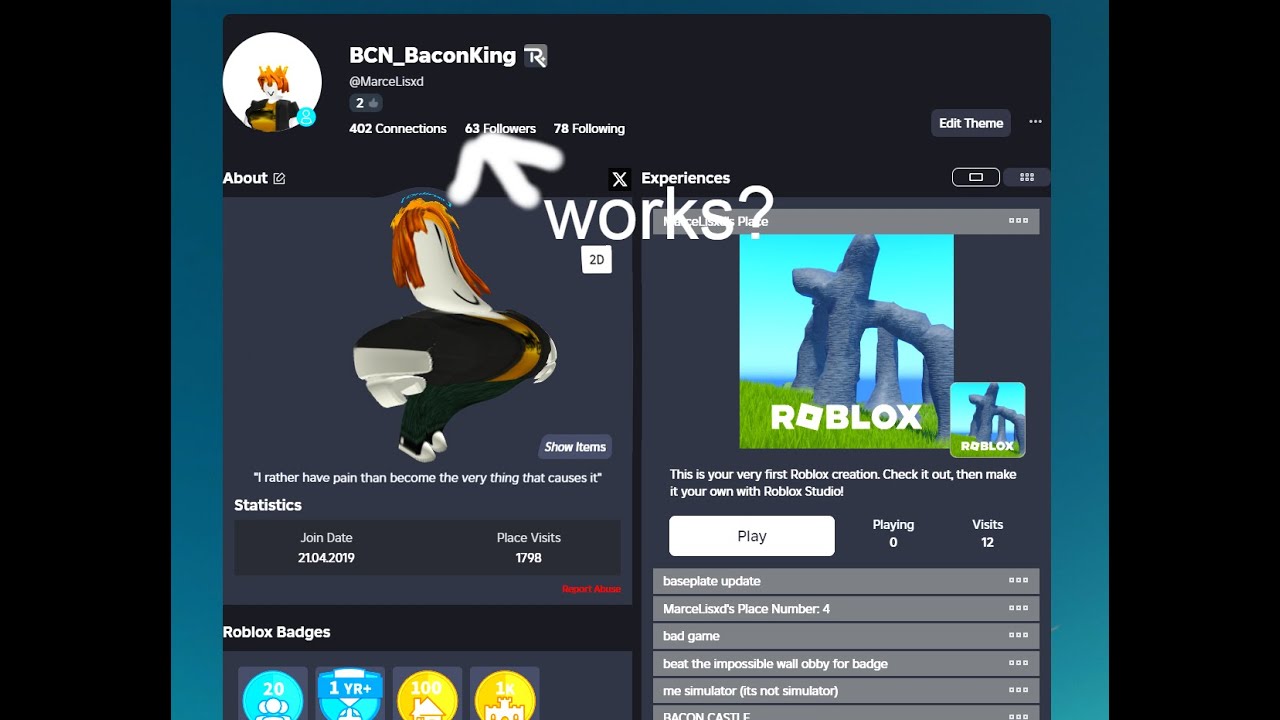Open the 63 Followers list
Viewport: 1280px width, 720px height.
(x=500, y=128)
